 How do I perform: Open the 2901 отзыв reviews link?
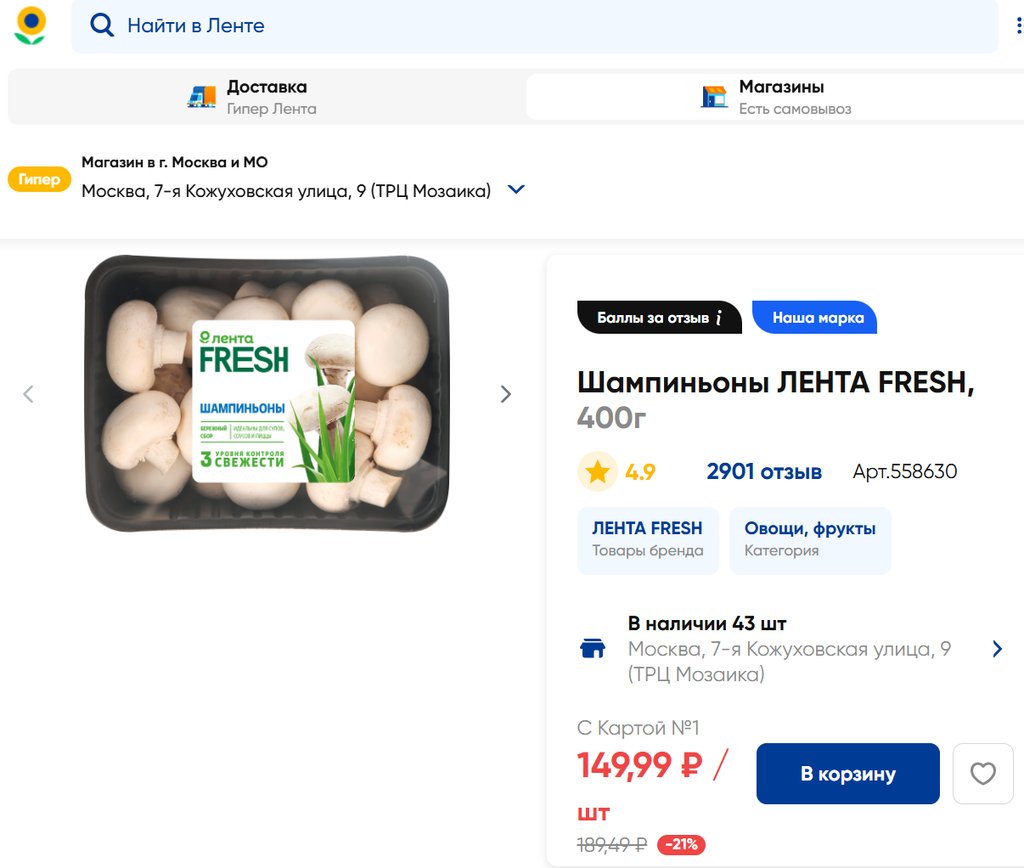[x=764, y=471]
